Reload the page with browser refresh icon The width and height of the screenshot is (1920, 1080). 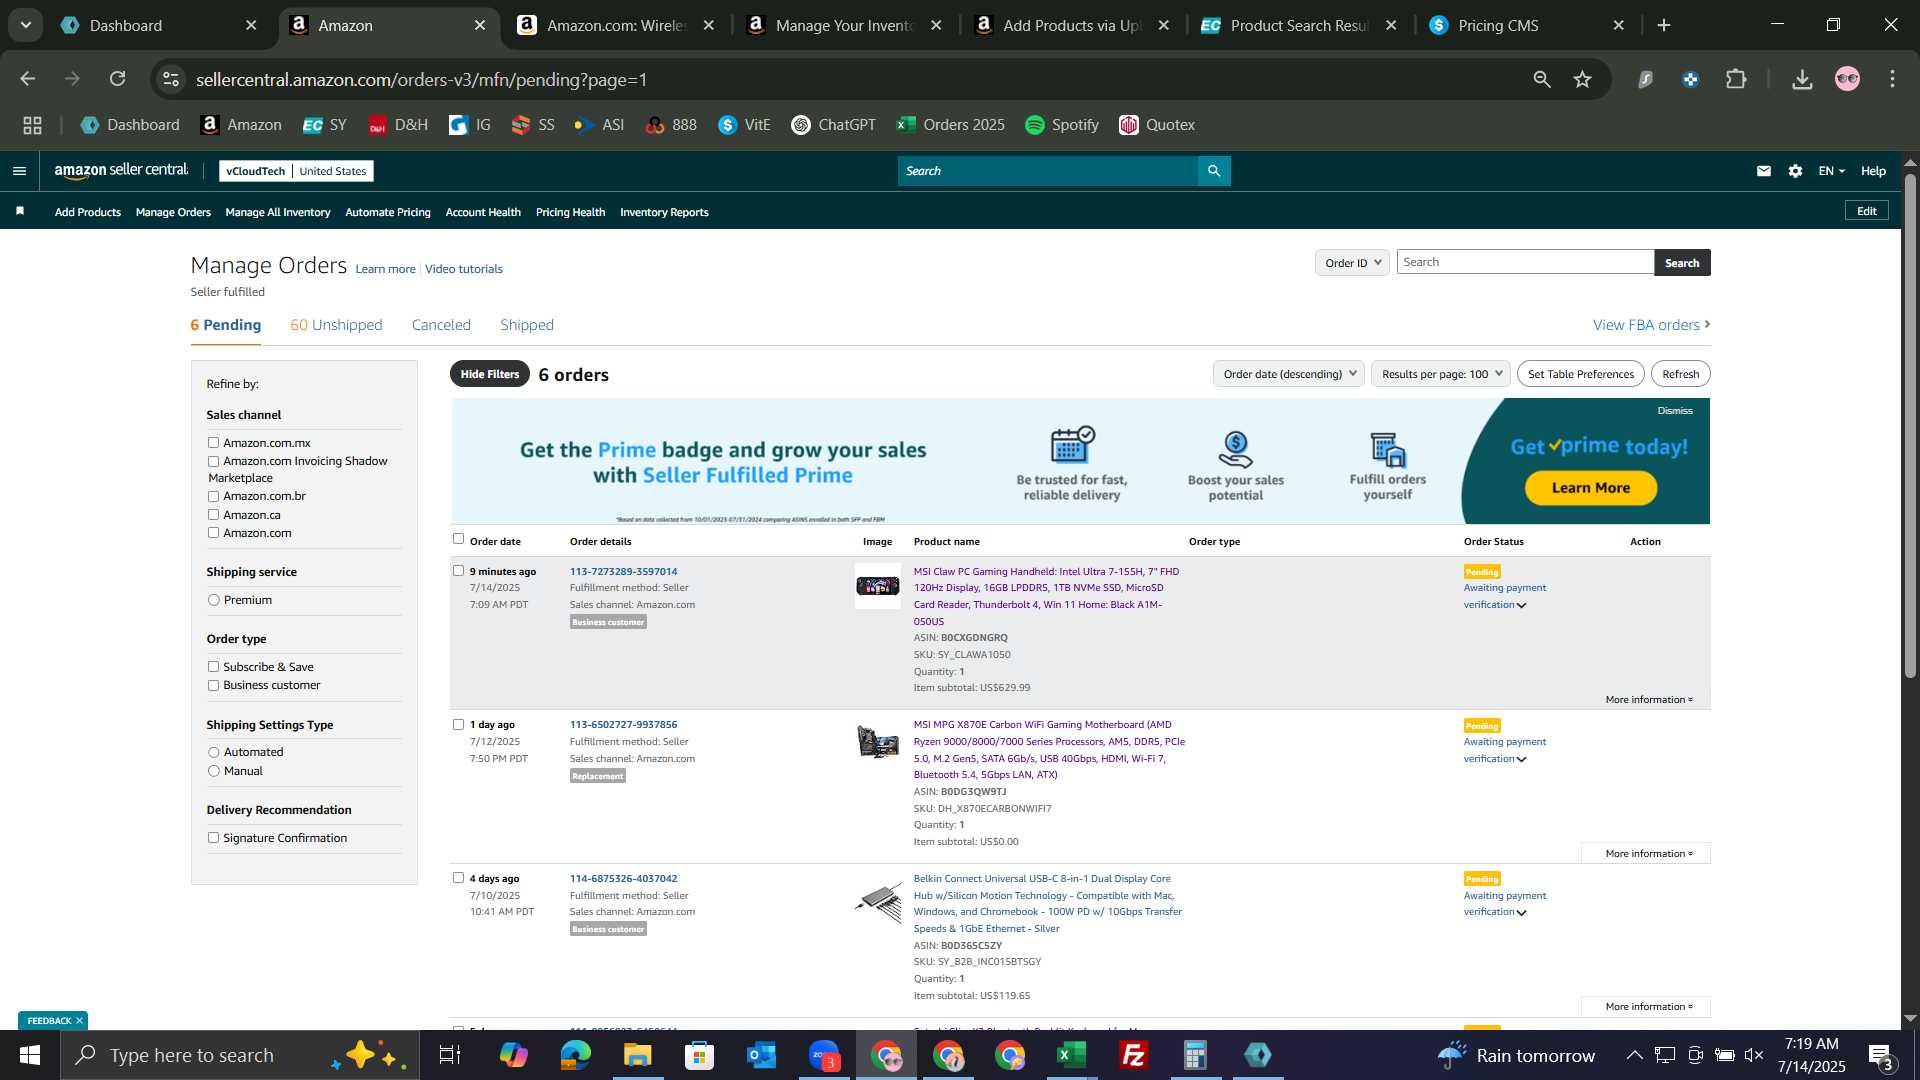(x=118, y=79)
